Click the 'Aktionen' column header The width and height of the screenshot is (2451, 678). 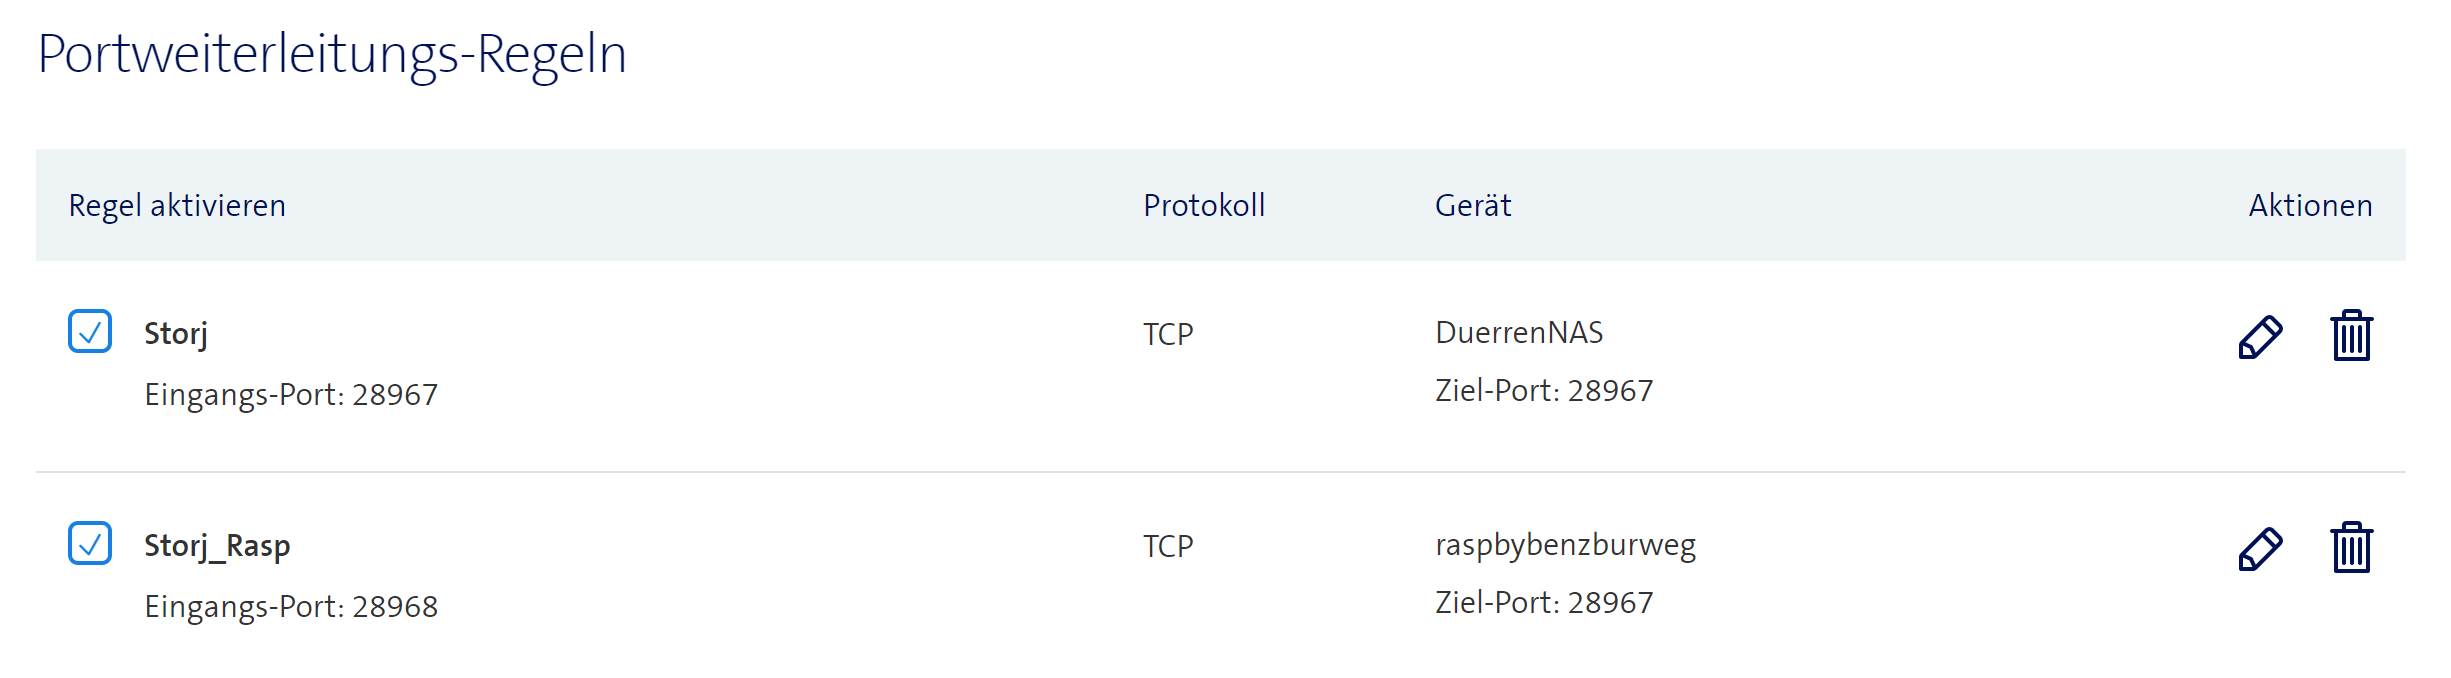(2310, 206)
